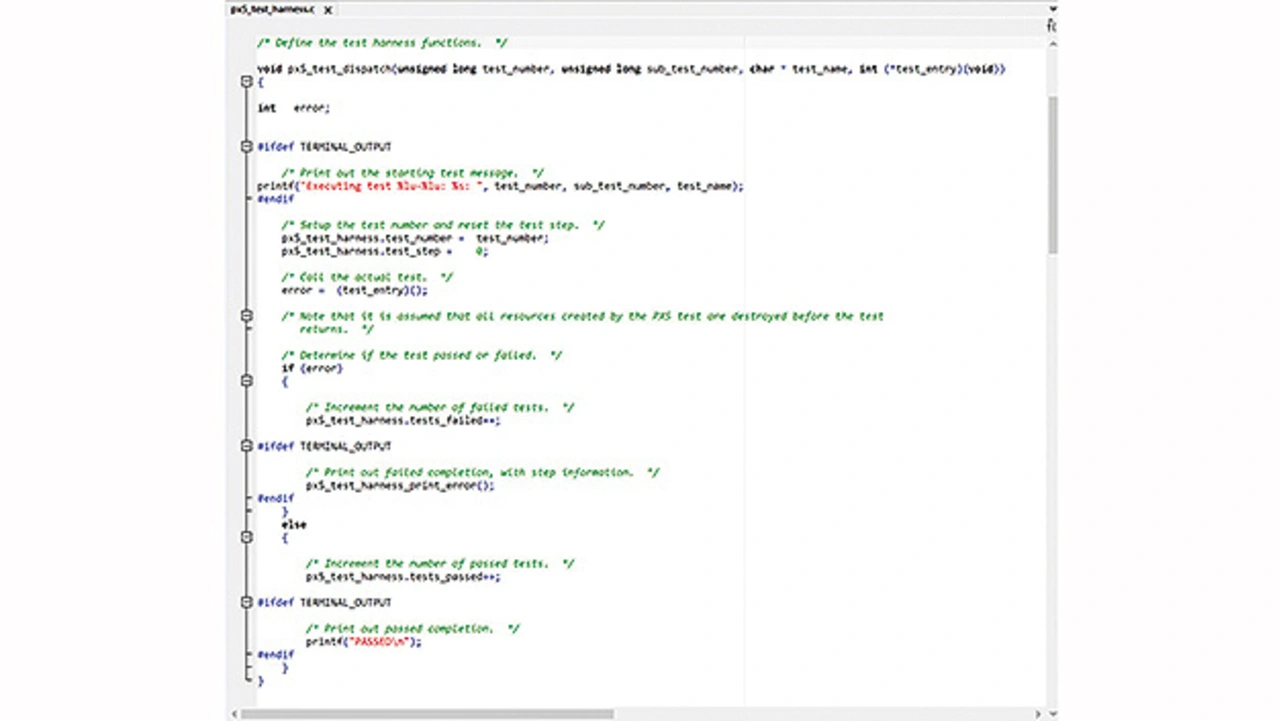This screenshot has height=721, width=1280.
Task: Collapse the else brace block
Action: point(247,537)
